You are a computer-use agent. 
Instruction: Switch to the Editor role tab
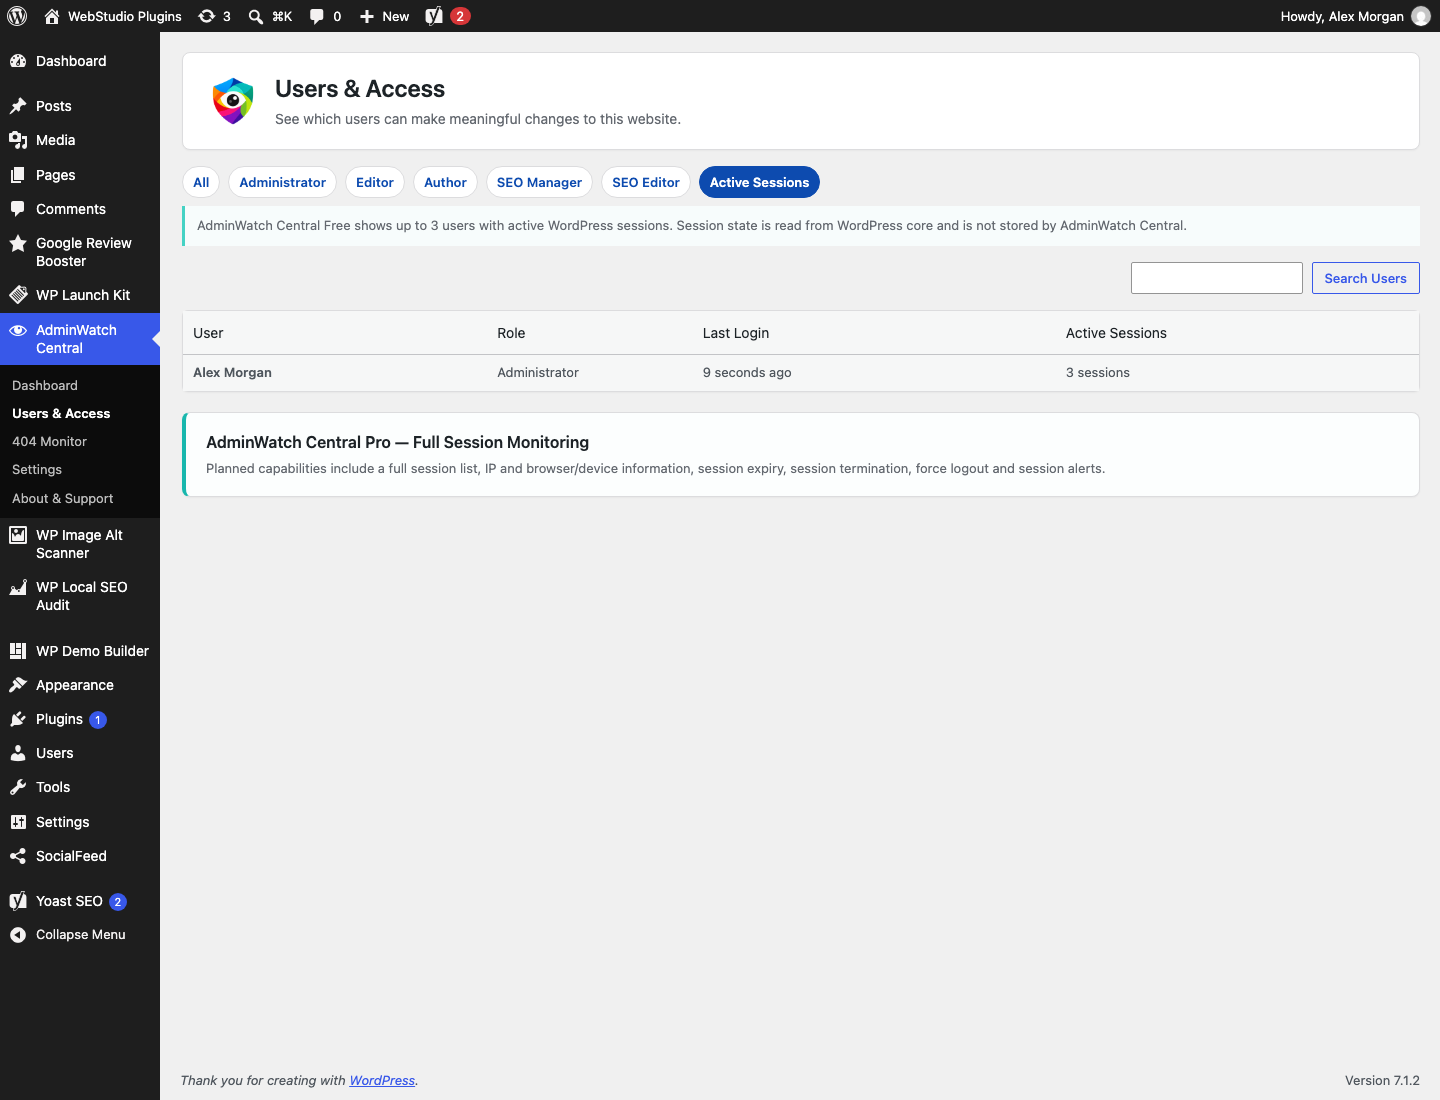(x=375, y=182)
